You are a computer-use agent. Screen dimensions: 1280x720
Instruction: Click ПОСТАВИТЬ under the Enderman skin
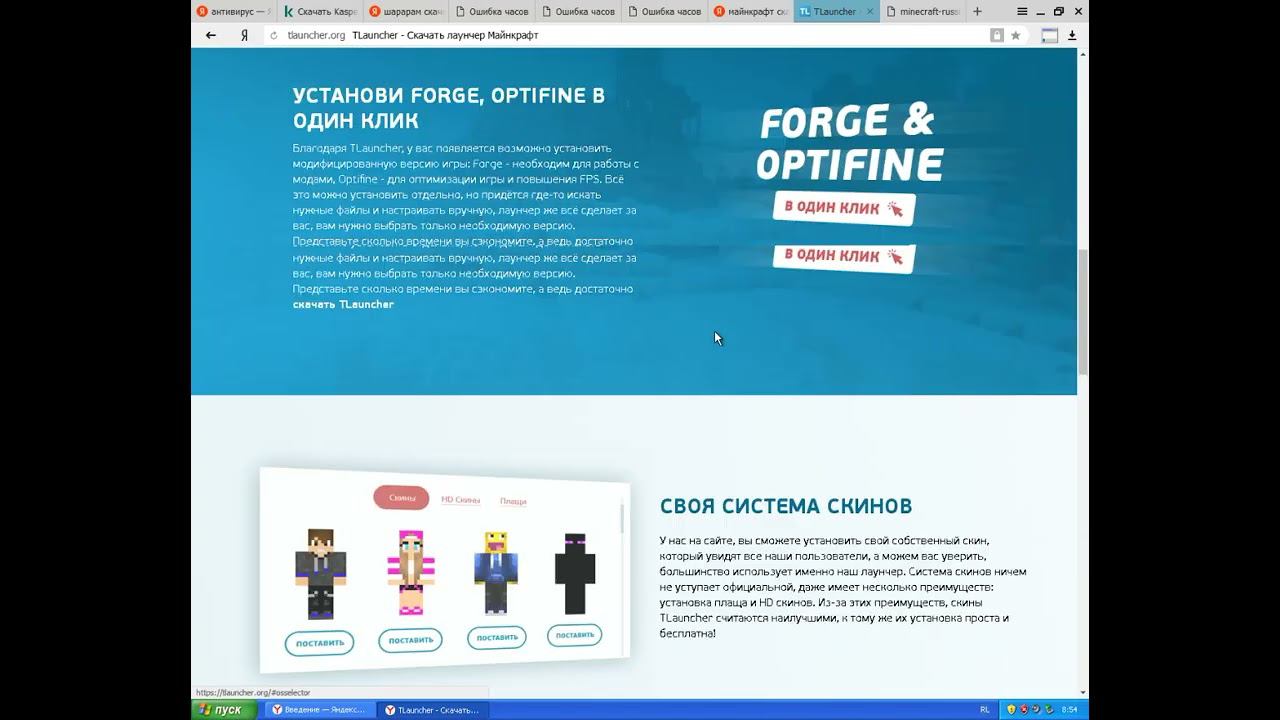point(574,635)
